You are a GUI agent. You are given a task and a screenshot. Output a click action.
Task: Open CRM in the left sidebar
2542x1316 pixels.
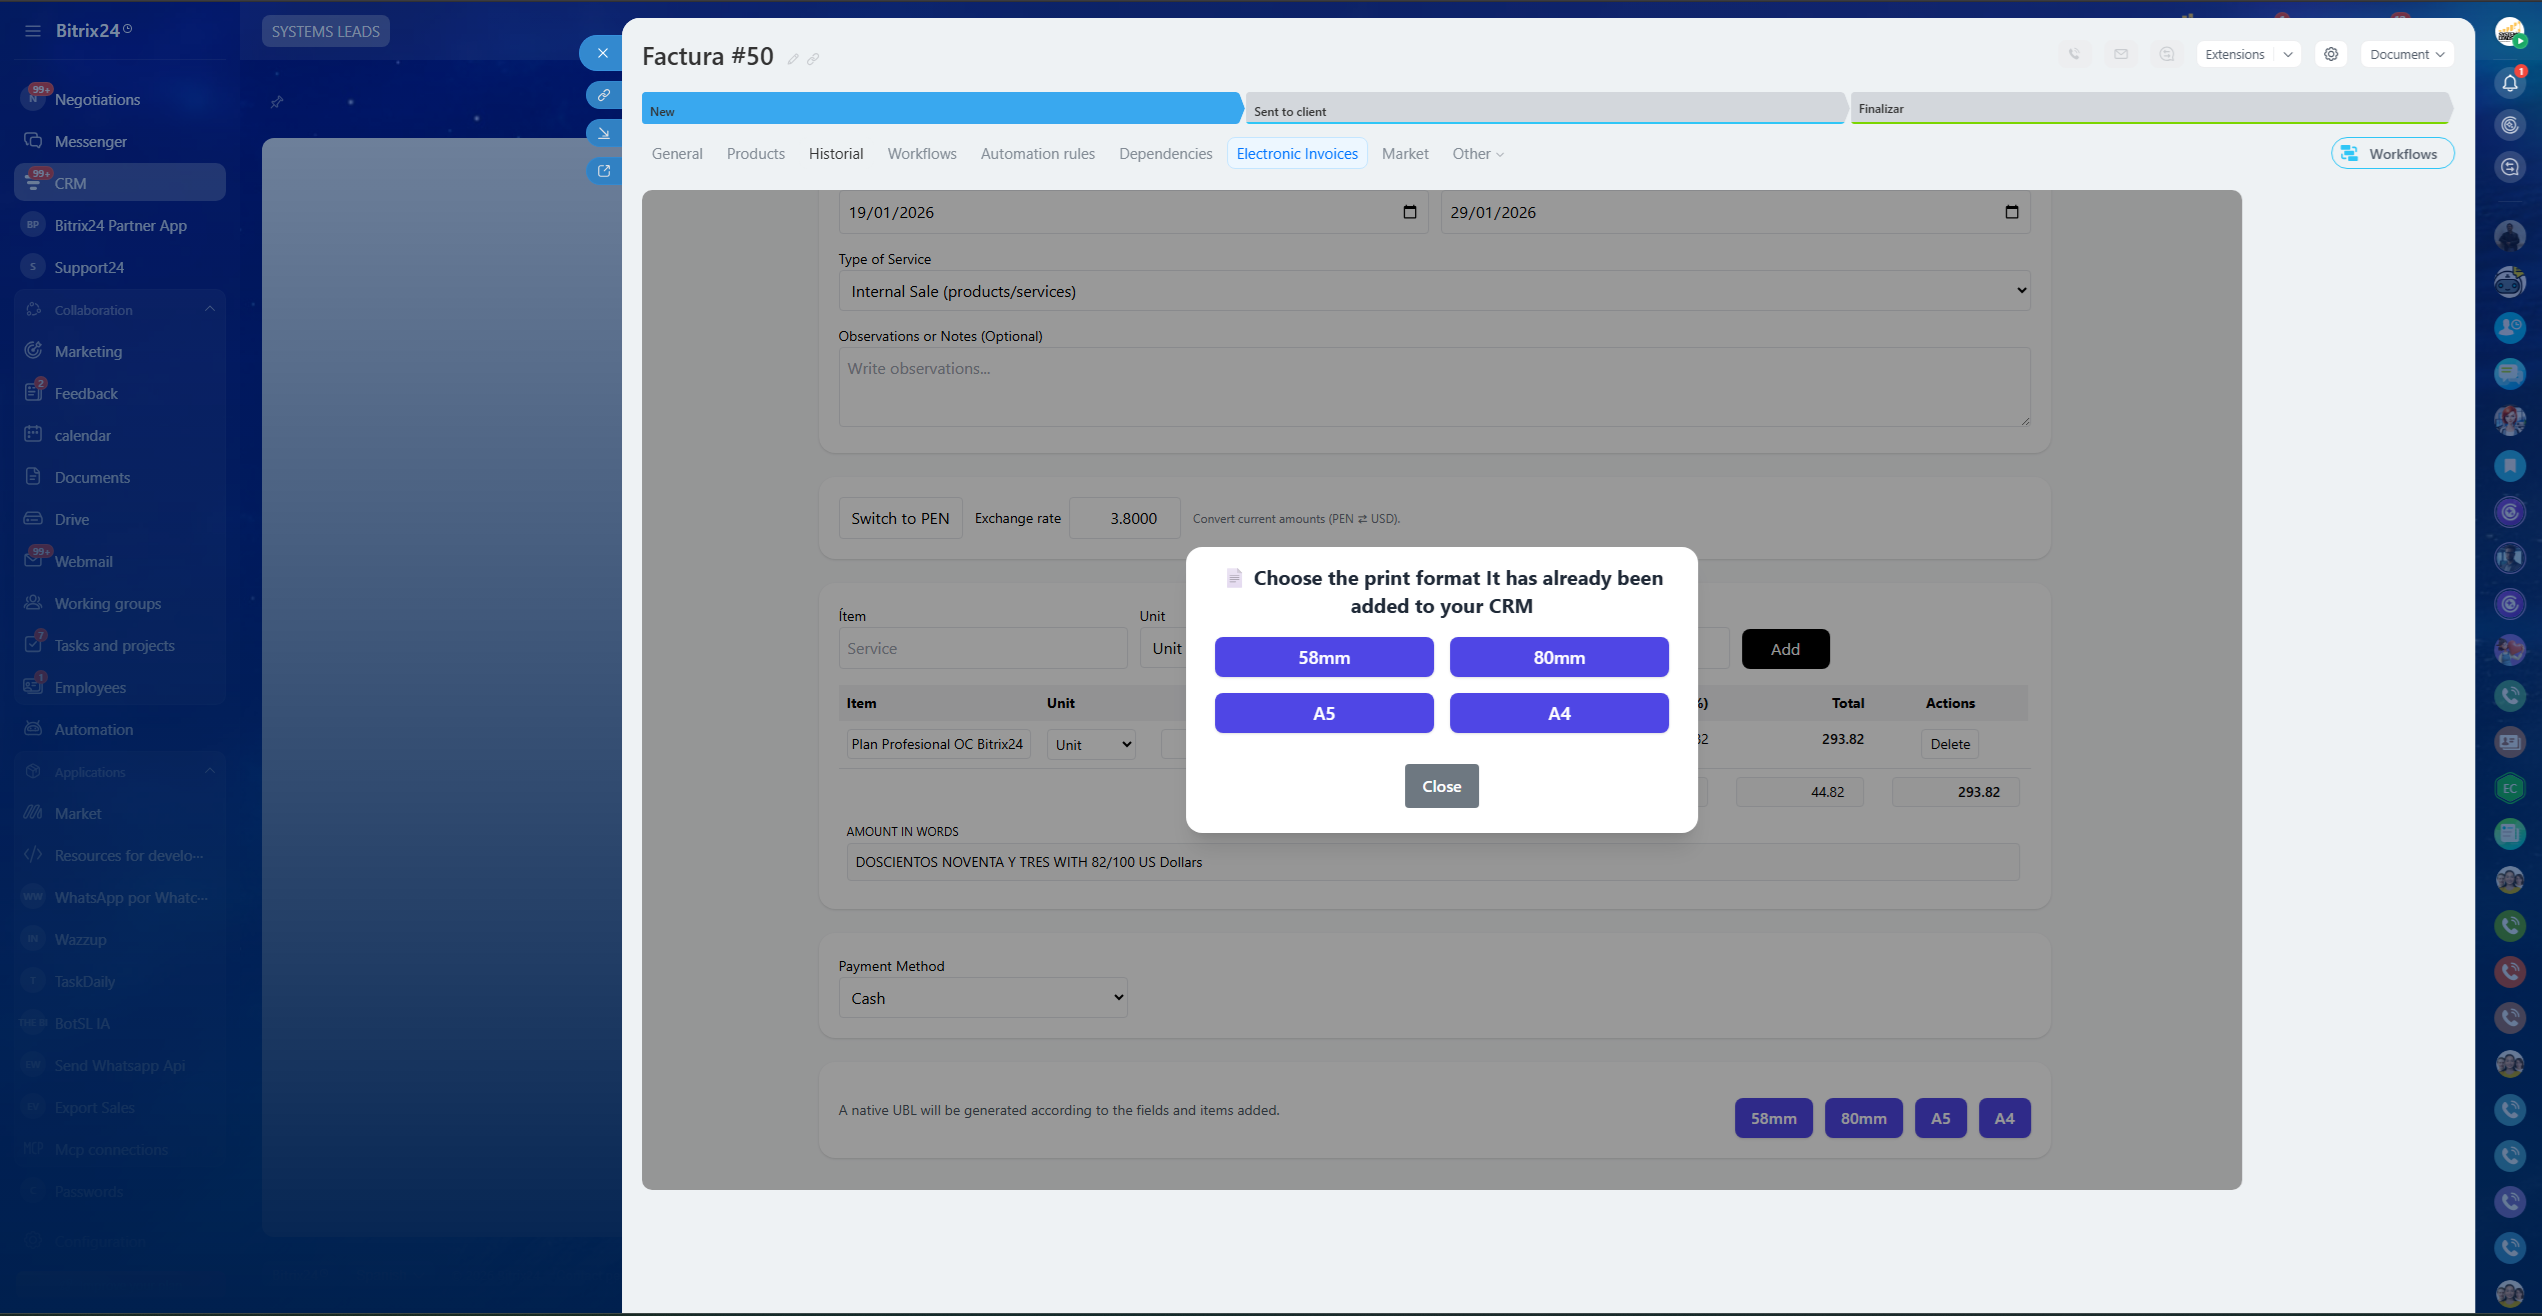point(70,183)
